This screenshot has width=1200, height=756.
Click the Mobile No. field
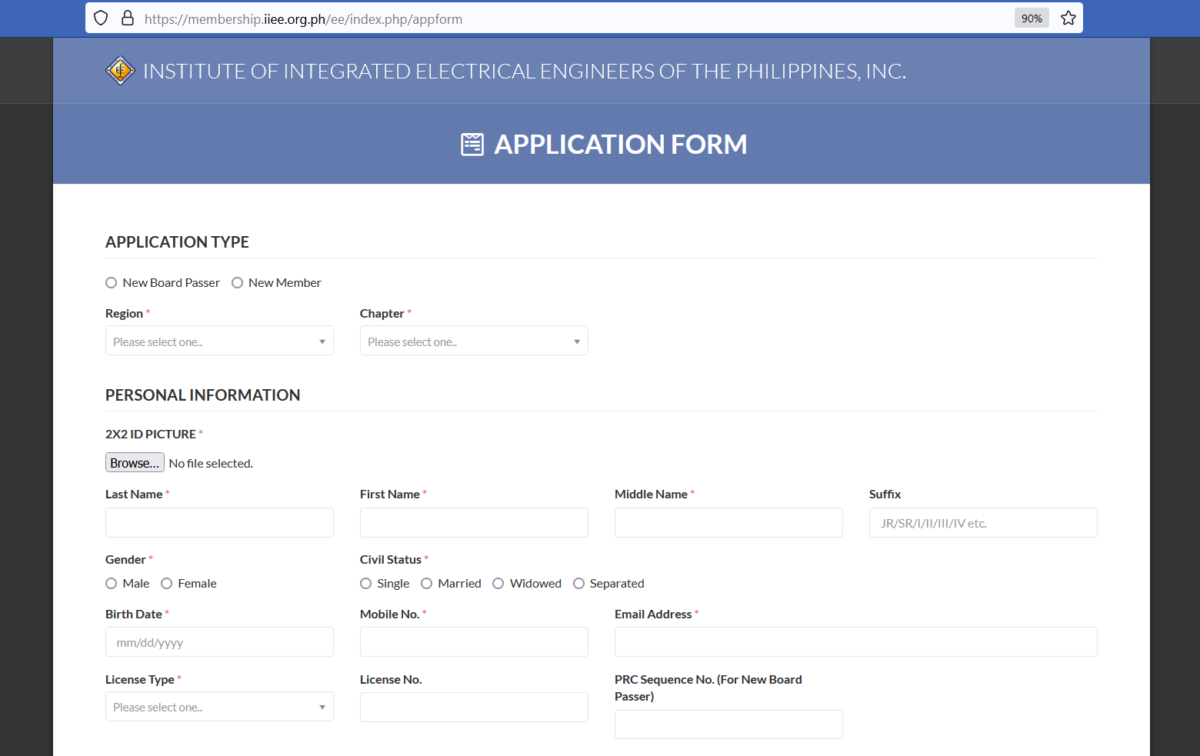474,642
